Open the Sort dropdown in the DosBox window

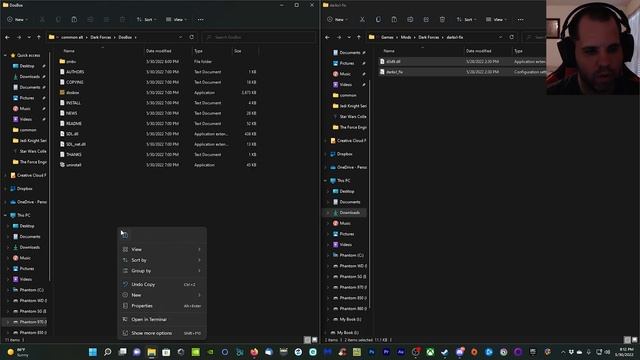point(147,20)
